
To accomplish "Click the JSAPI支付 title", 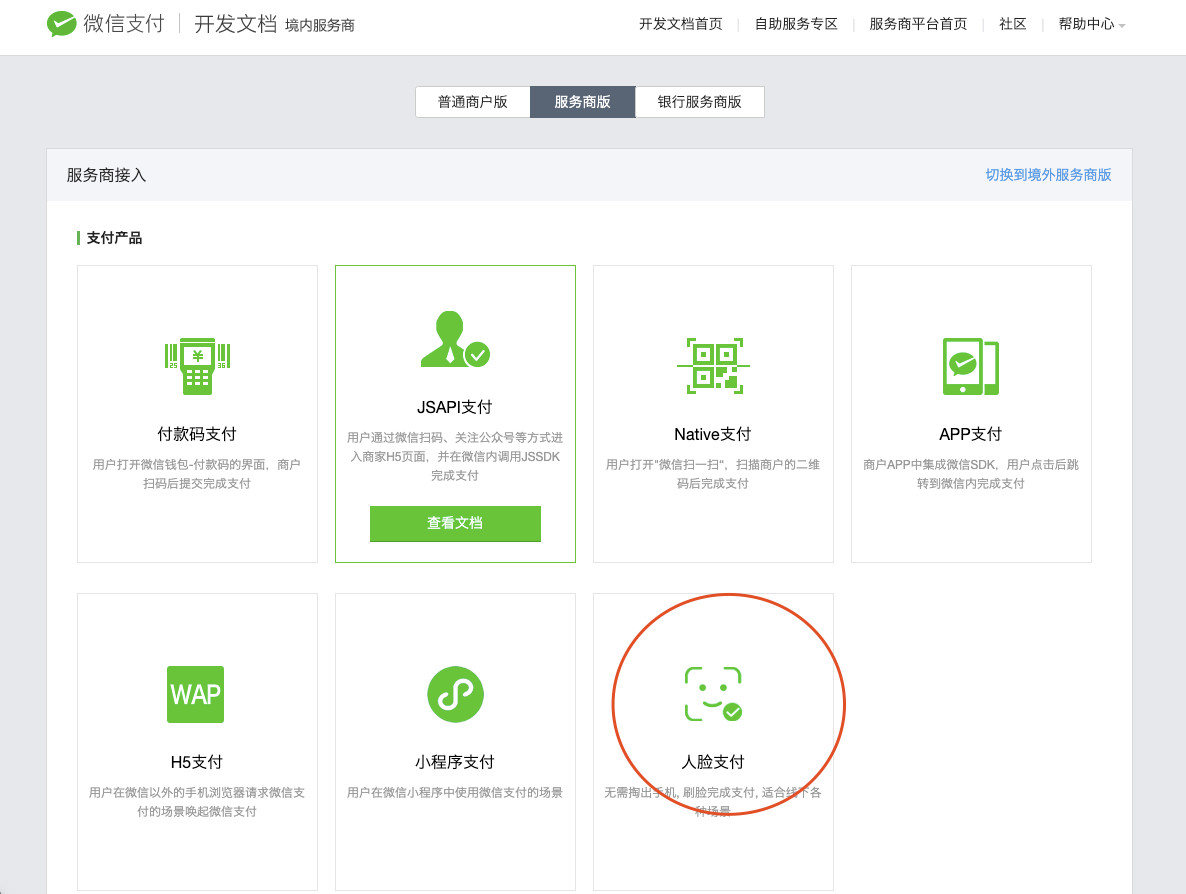I will click(455, 407).
